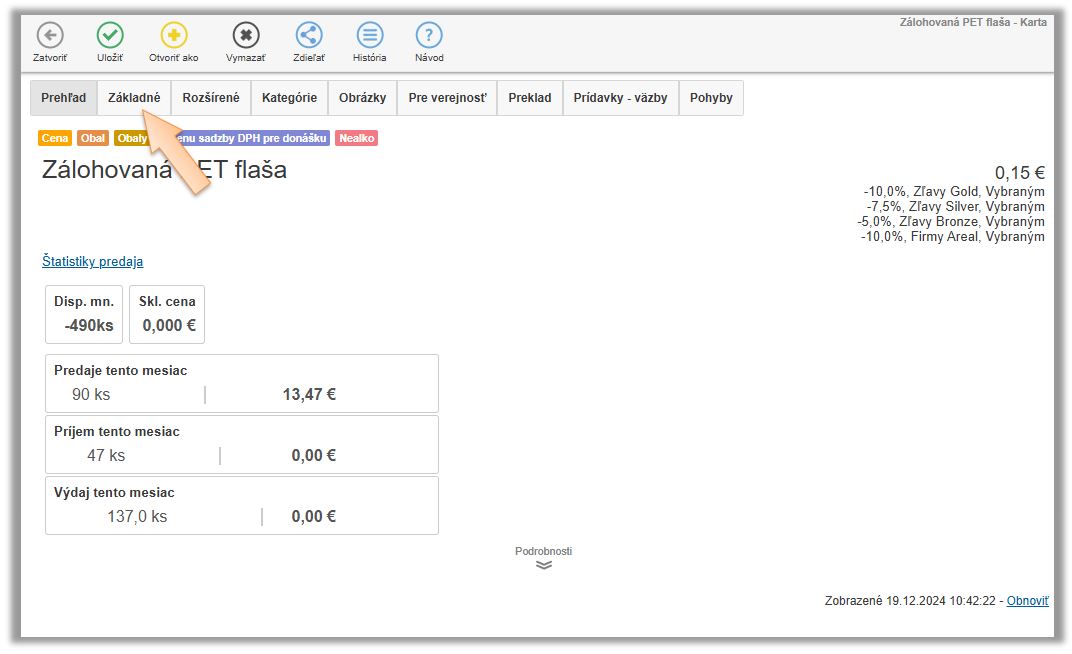The image size is (1072, 654).
Task: Open História icon in toolbar
Action: [x=370, y=36]
